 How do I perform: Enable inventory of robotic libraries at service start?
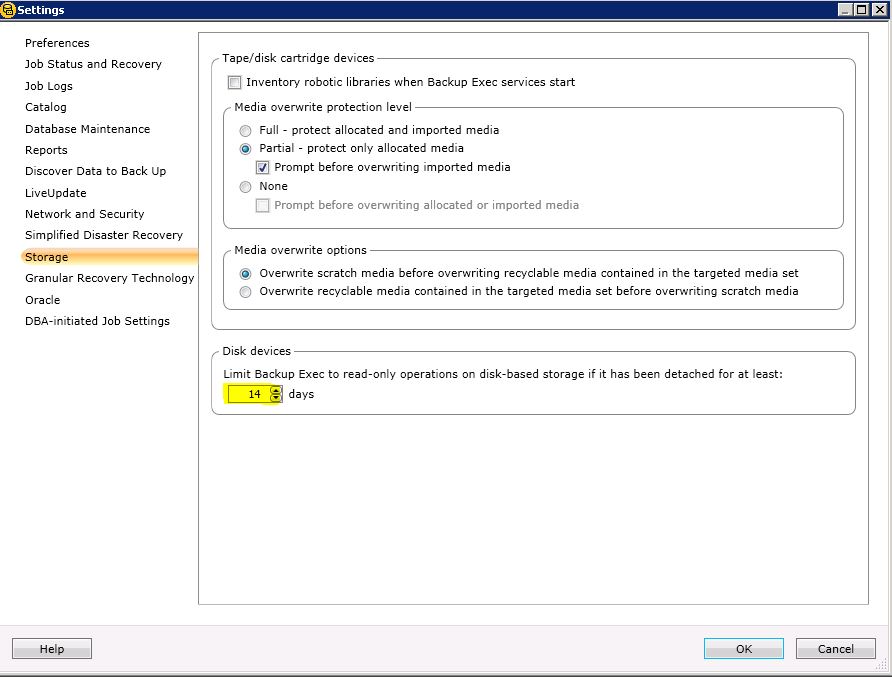click(x=234, y=82)
